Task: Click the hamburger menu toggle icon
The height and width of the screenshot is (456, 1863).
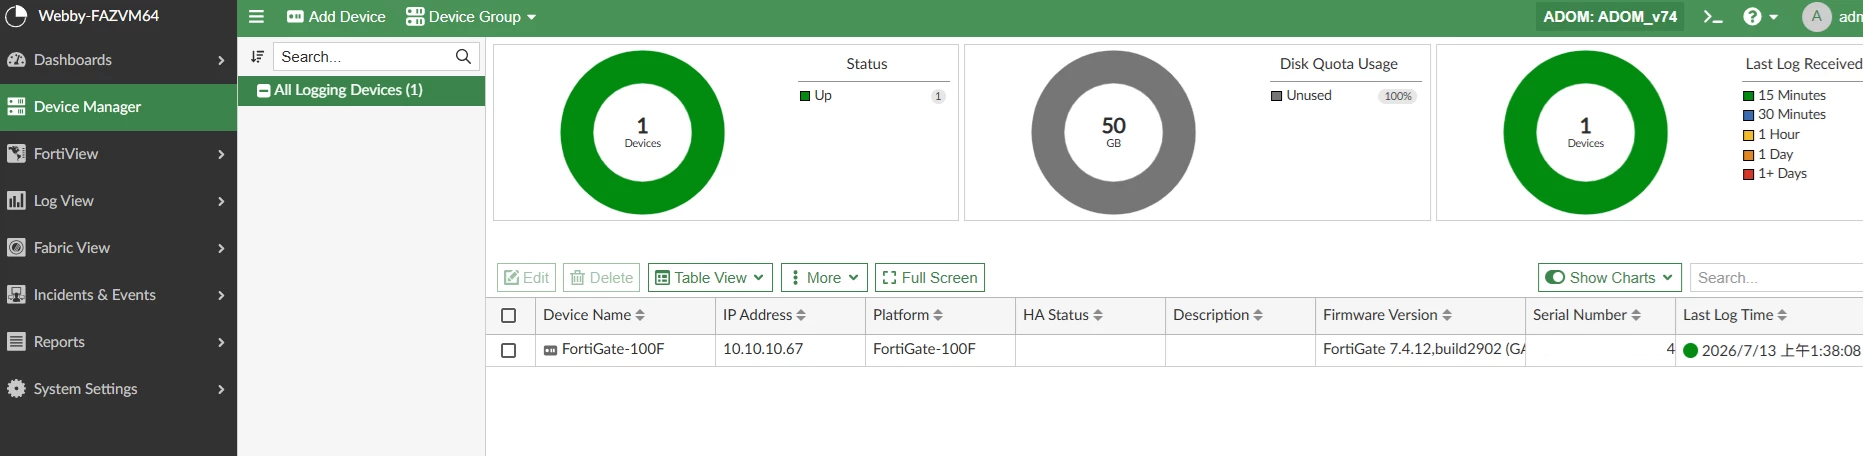Action: [x=256, y=17]
